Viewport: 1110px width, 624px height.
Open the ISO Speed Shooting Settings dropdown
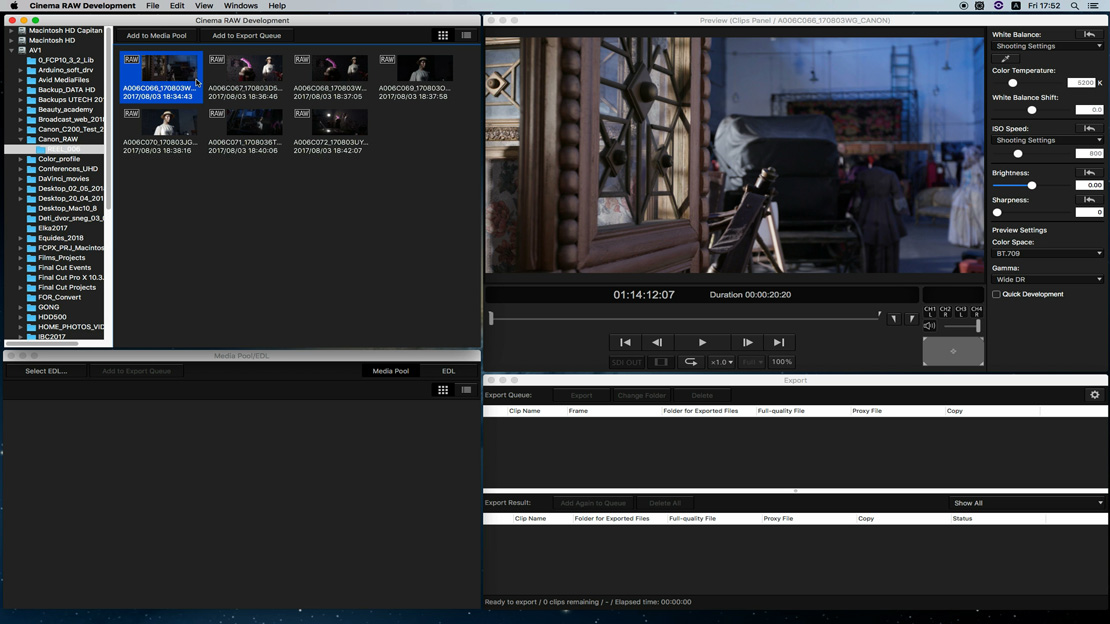[1048, 140]
